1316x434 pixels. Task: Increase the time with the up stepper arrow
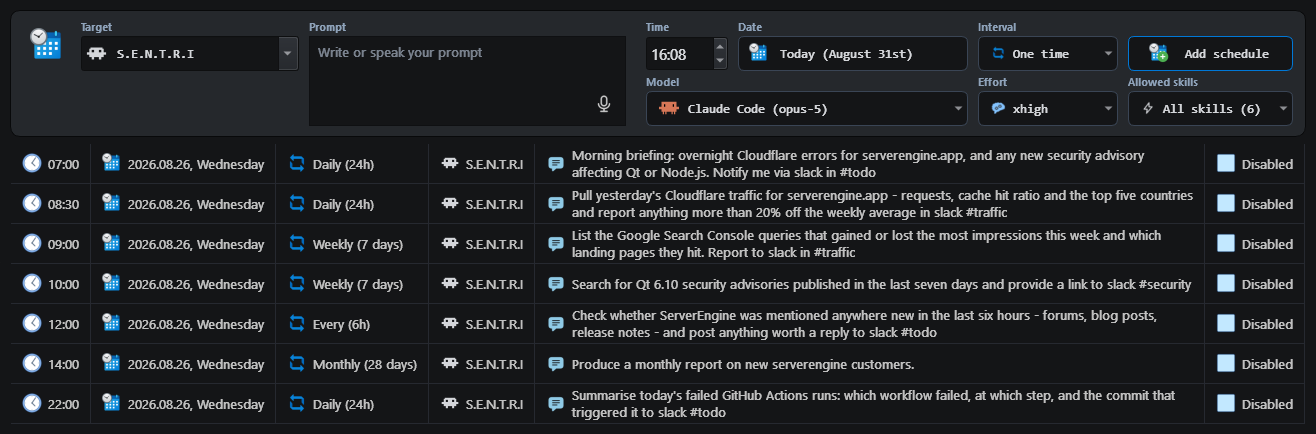coord(720,45)
